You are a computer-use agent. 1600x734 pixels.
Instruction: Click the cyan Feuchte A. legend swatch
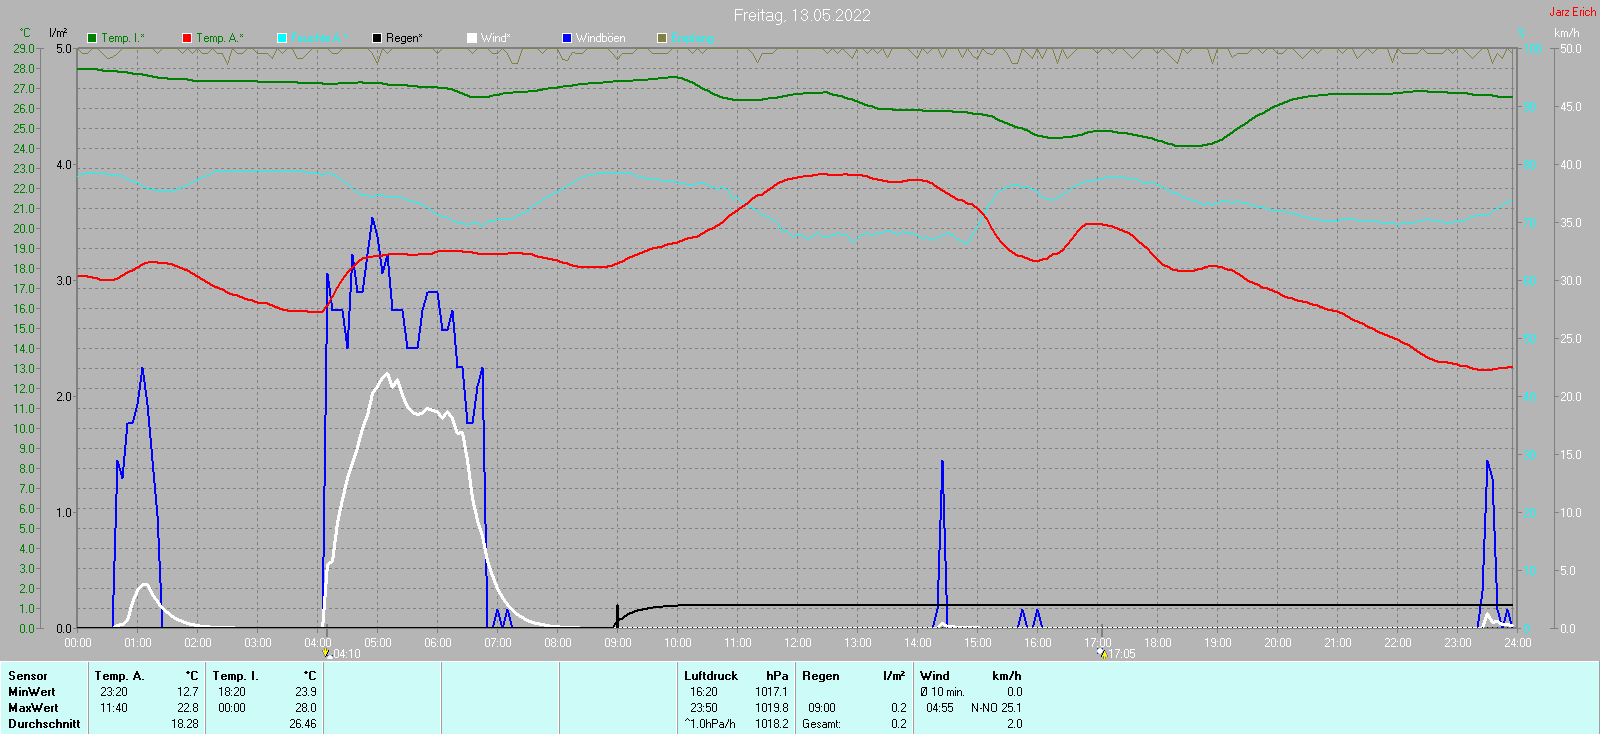tap(282, 38)
